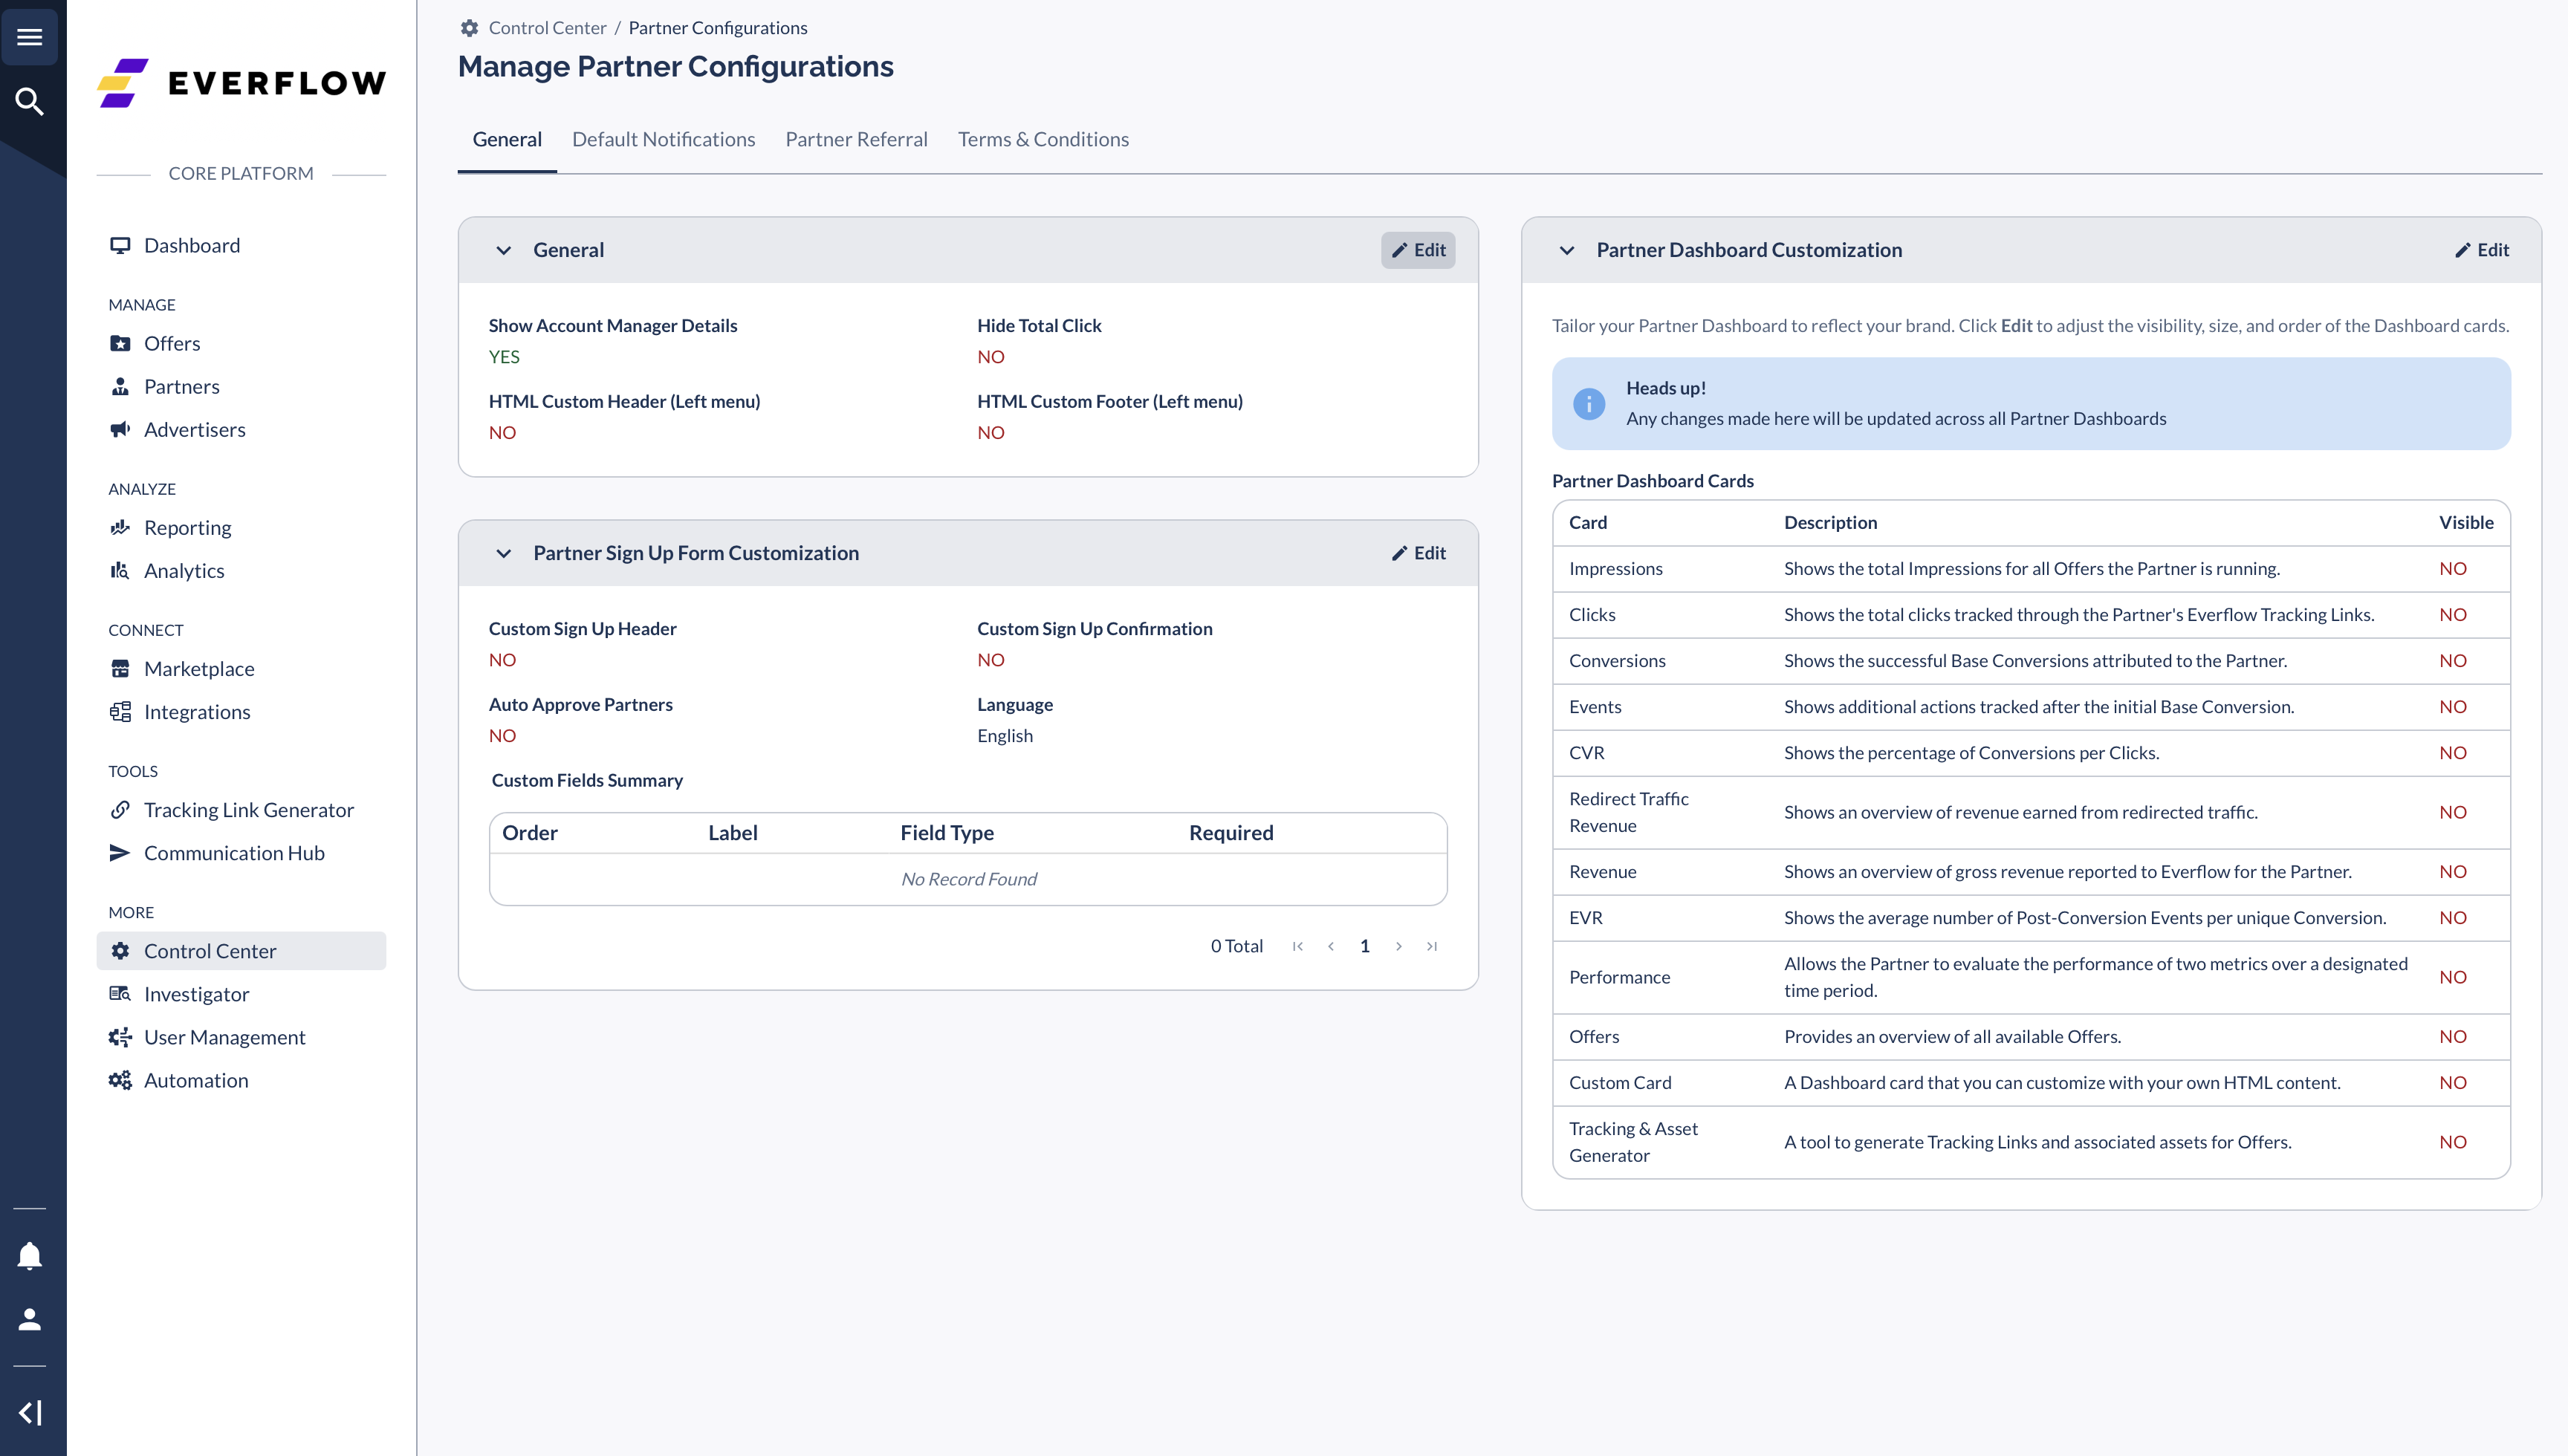This screenshot has width=2568, height=1456.
Task: Switch to the General tab
Action: click(507, 139)
